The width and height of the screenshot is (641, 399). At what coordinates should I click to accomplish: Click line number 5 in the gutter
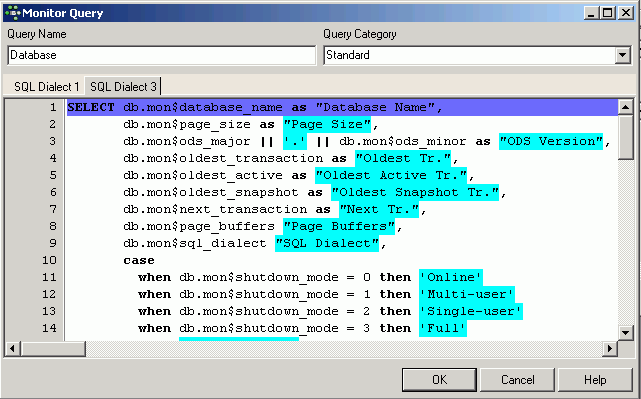tap(53, 175)
